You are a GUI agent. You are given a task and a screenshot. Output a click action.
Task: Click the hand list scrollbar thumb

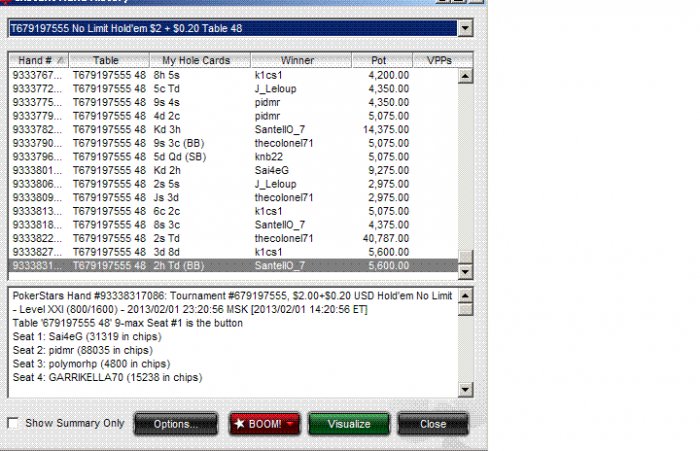click(x=465, y=257)
